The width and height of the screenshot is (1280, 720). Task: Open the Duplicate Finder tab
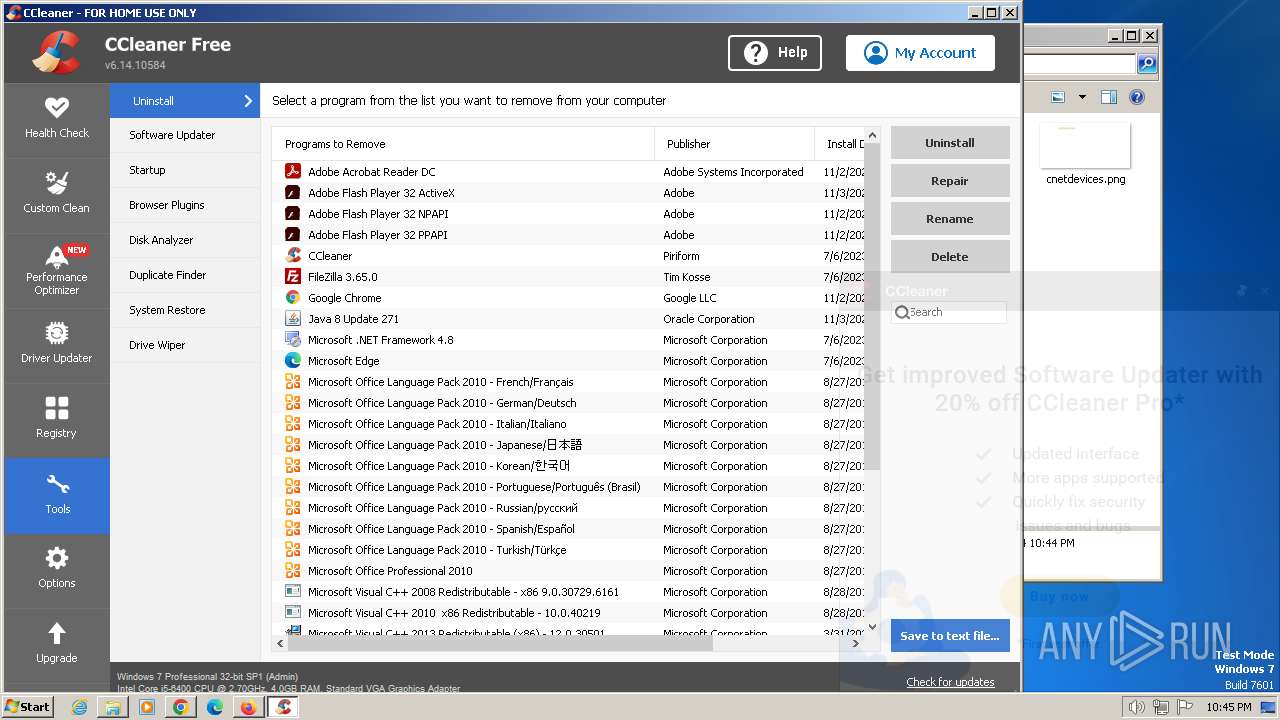tap(185, 275)
